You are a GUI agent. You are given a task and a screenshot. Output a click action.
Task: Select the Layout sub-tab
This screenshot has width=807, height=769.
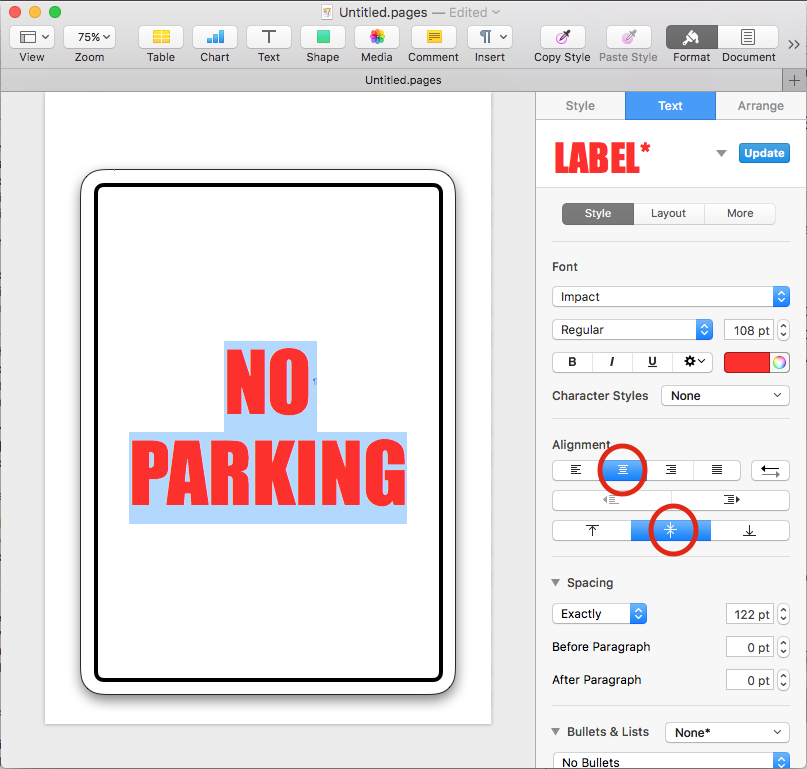point(668,213)
